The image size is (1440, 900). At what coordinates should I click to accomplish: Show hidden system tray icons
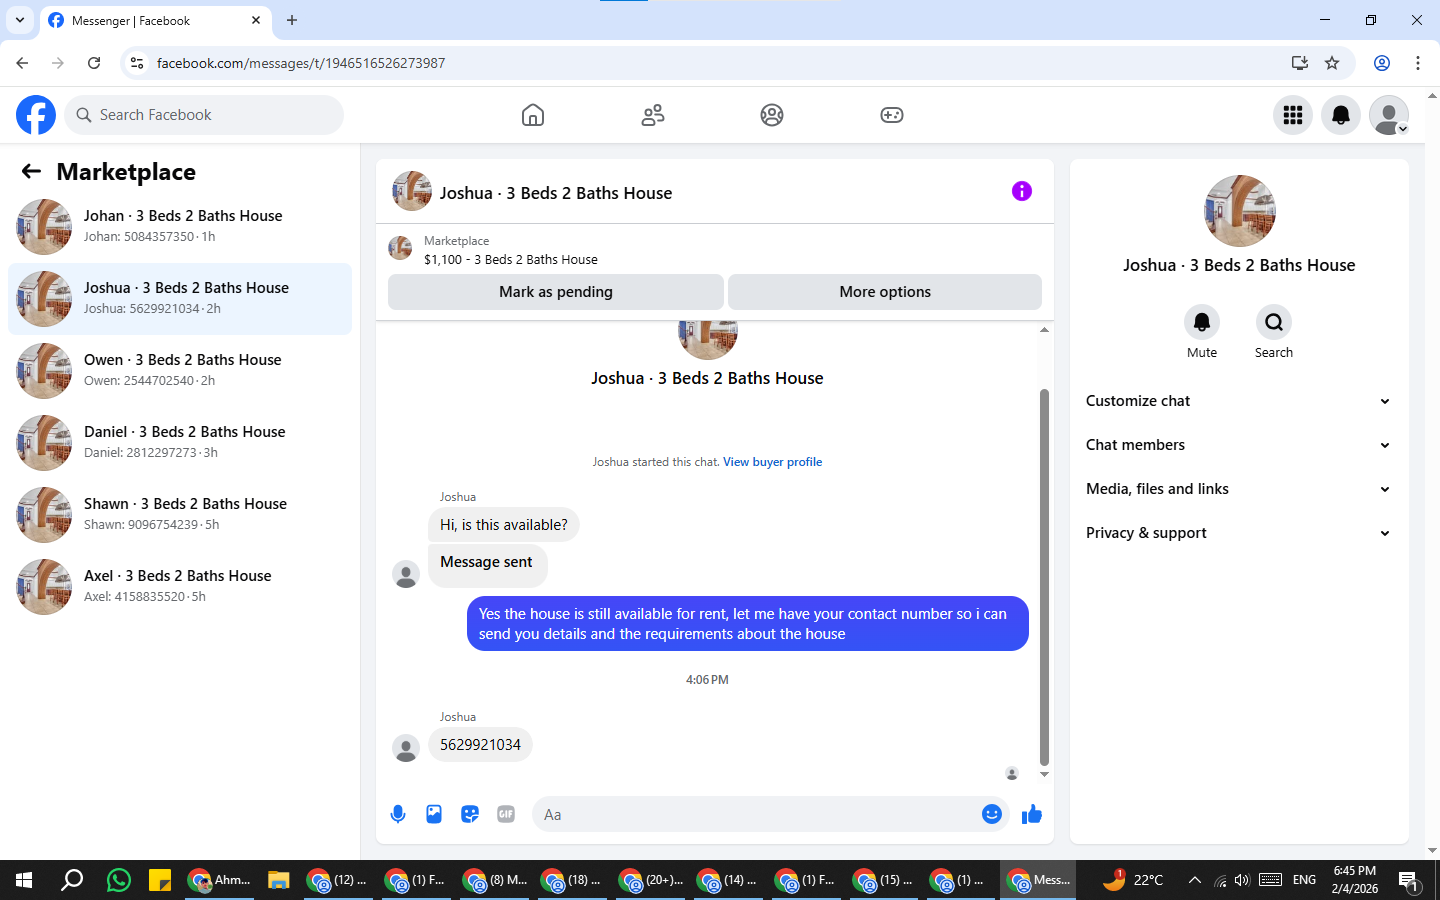click(x=1194, y=880)
